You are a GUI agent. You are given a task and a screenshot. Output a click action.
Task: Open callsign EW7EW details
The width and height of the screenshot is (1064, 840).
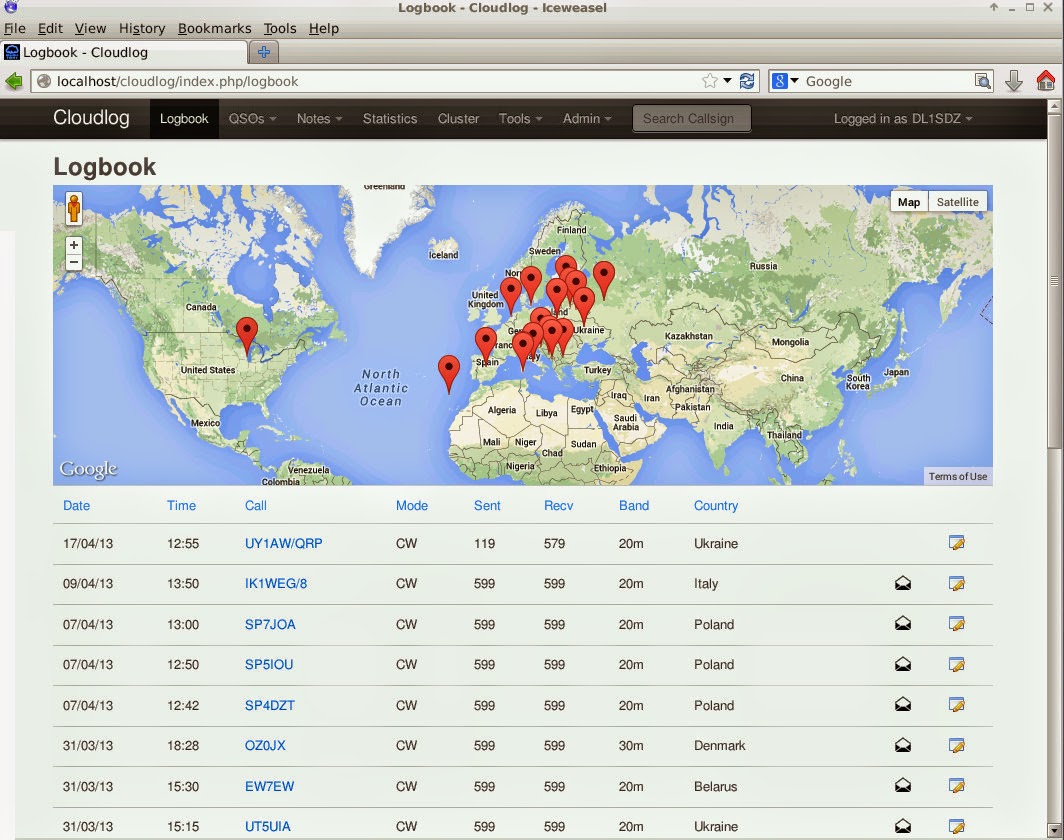pyautogui.click(x=269, y=786)
